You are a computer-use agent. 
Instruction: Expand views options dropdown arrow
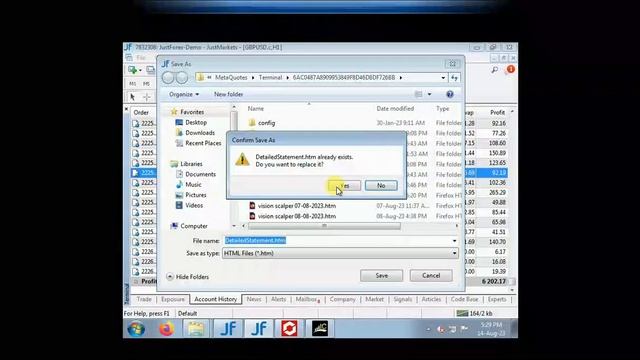point(429,94)
